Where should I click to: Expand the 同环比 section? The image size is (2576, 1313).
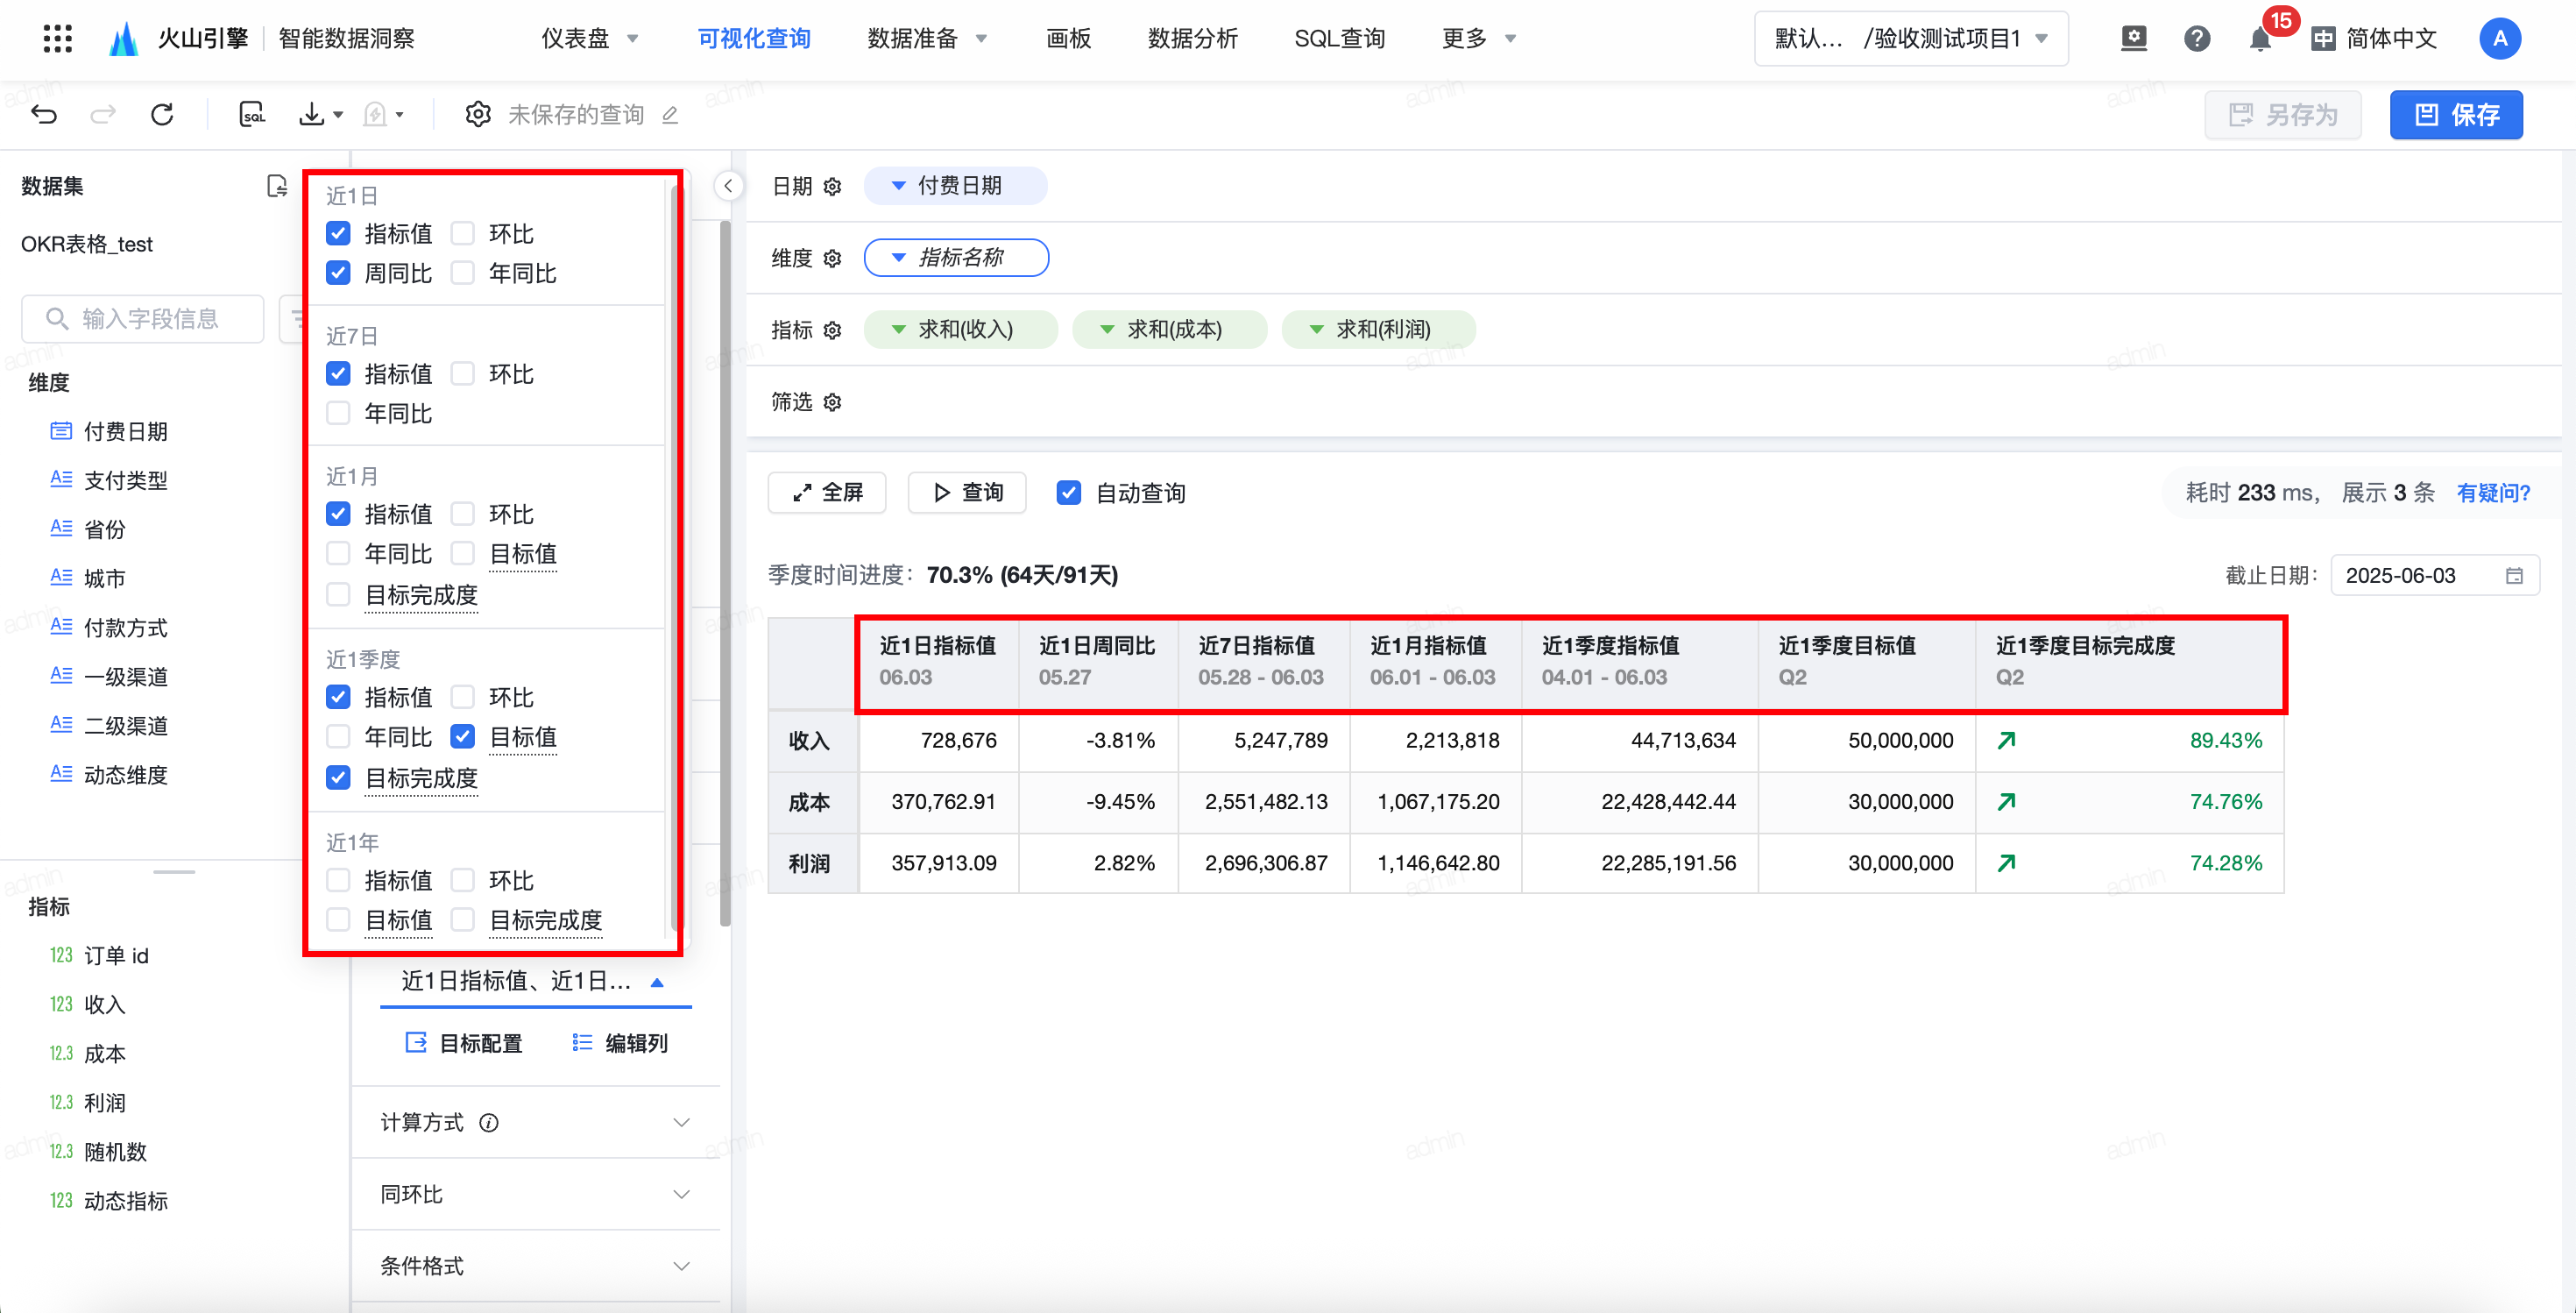pyautogui.click(x=536, y=1194)
